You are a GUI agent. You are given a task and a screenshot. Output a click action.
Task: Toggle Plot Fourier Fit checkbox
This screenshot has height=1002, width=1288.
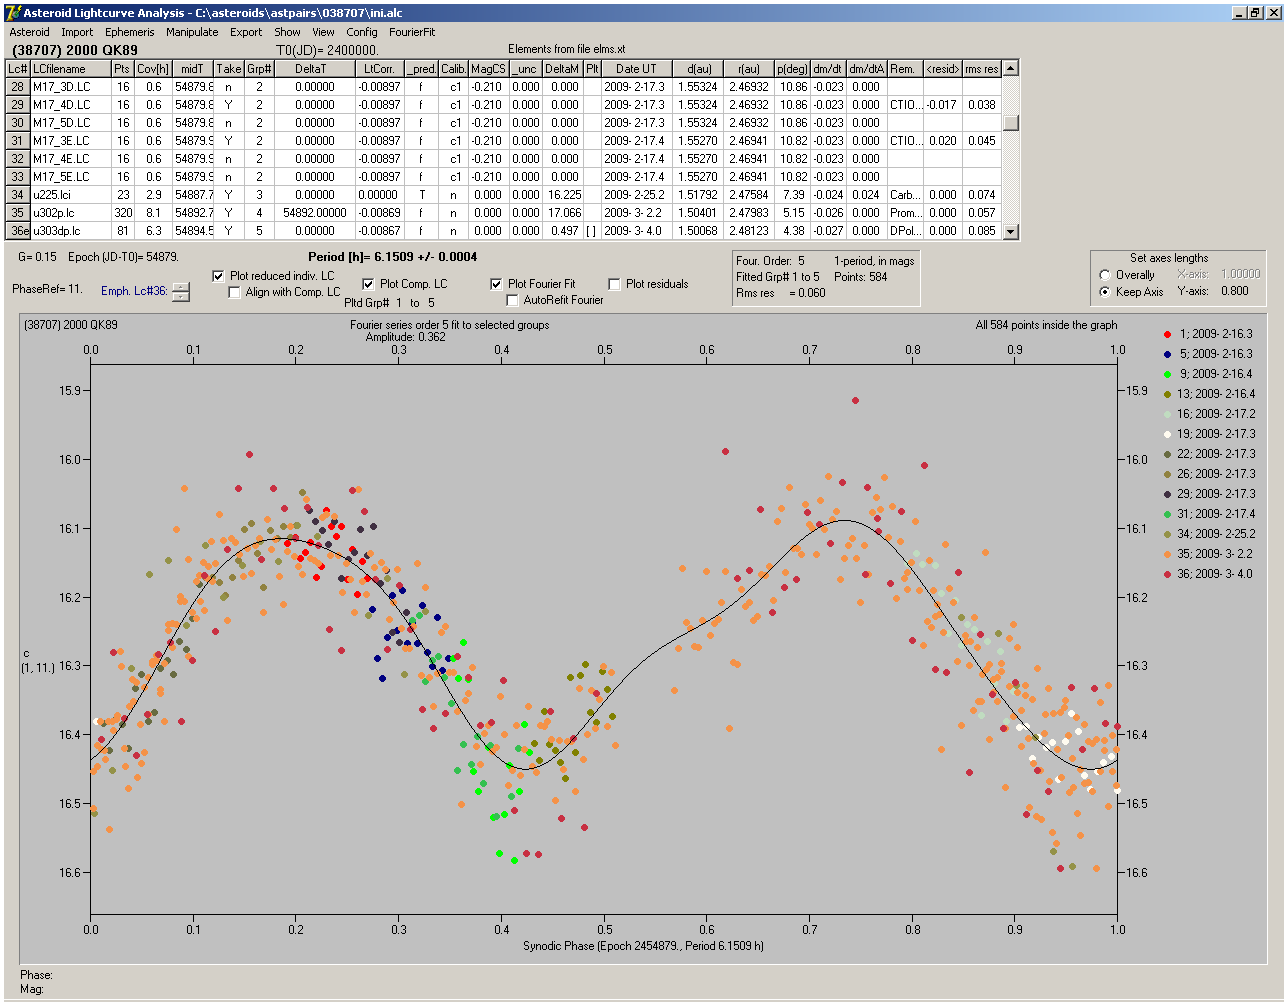[x=496, y=284]
